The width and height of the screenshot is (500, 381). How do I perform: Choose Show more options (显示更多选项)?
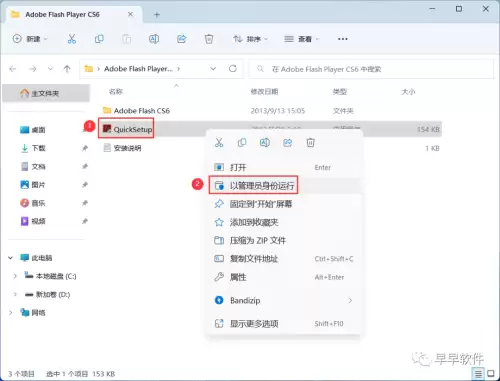tap(284, 323)
